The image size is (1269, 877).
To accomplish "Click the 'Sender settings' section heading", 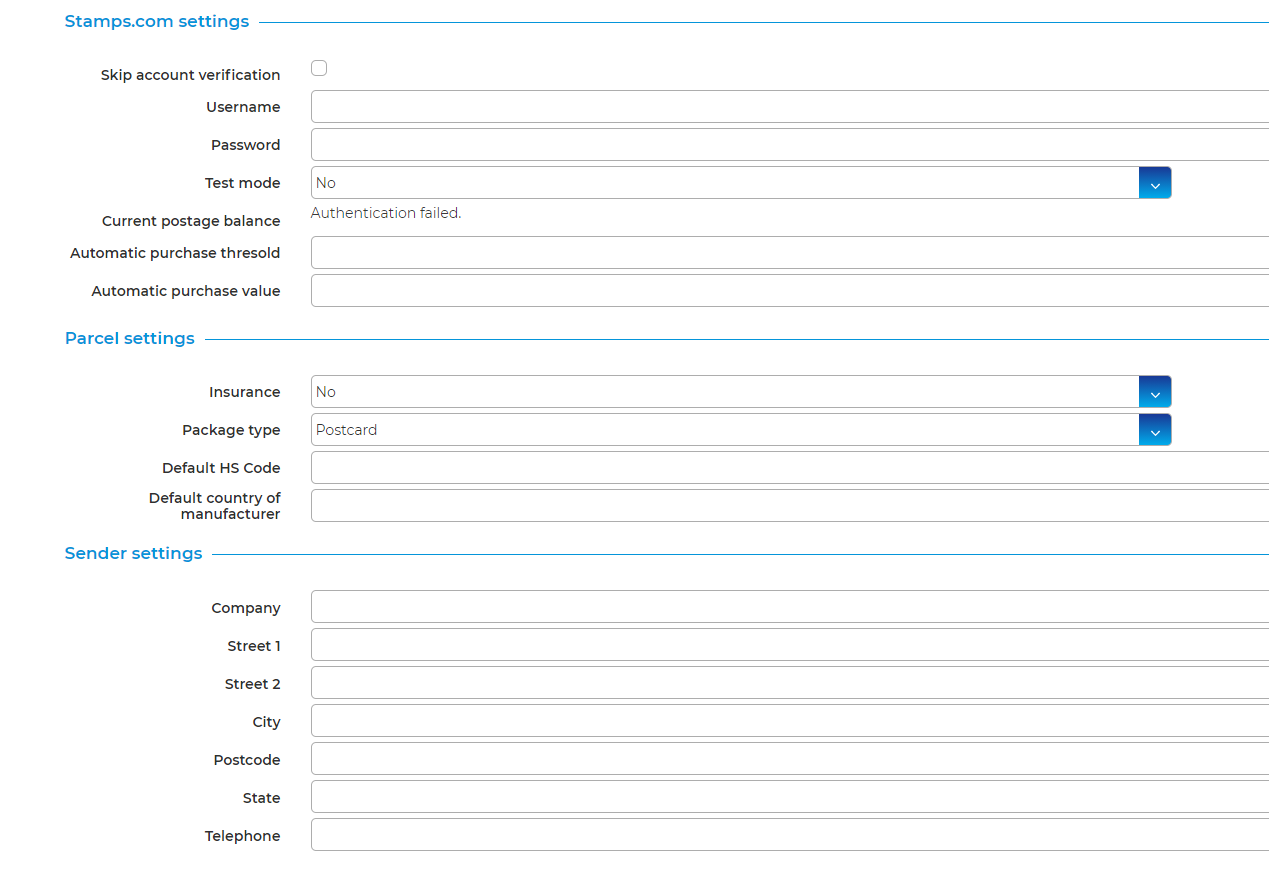I will pos(133,553).
